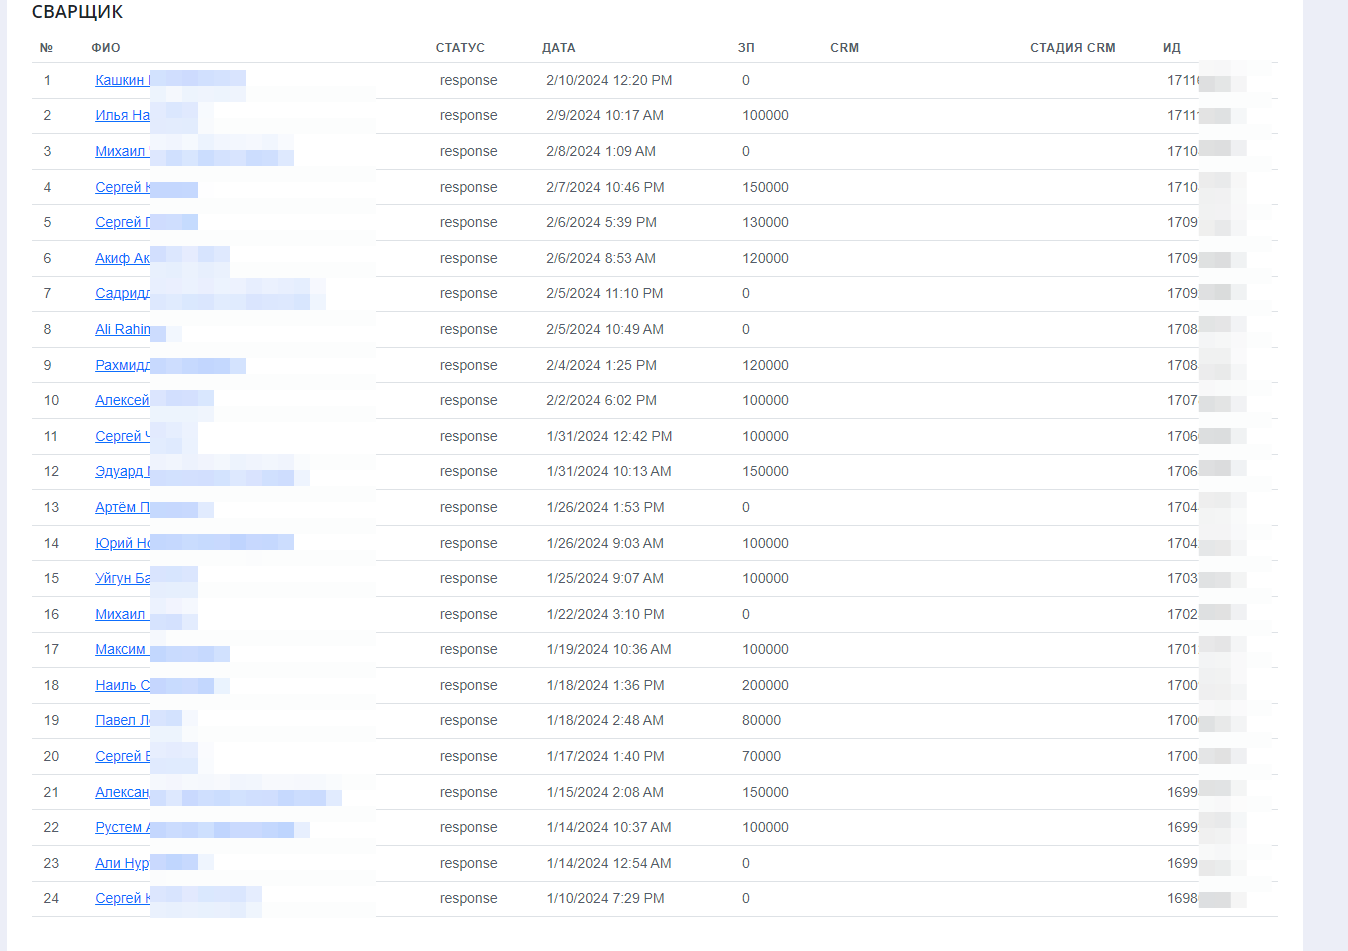Click the Уйгун candidate link
This screenshot has width=1348, height=951.
122,579
